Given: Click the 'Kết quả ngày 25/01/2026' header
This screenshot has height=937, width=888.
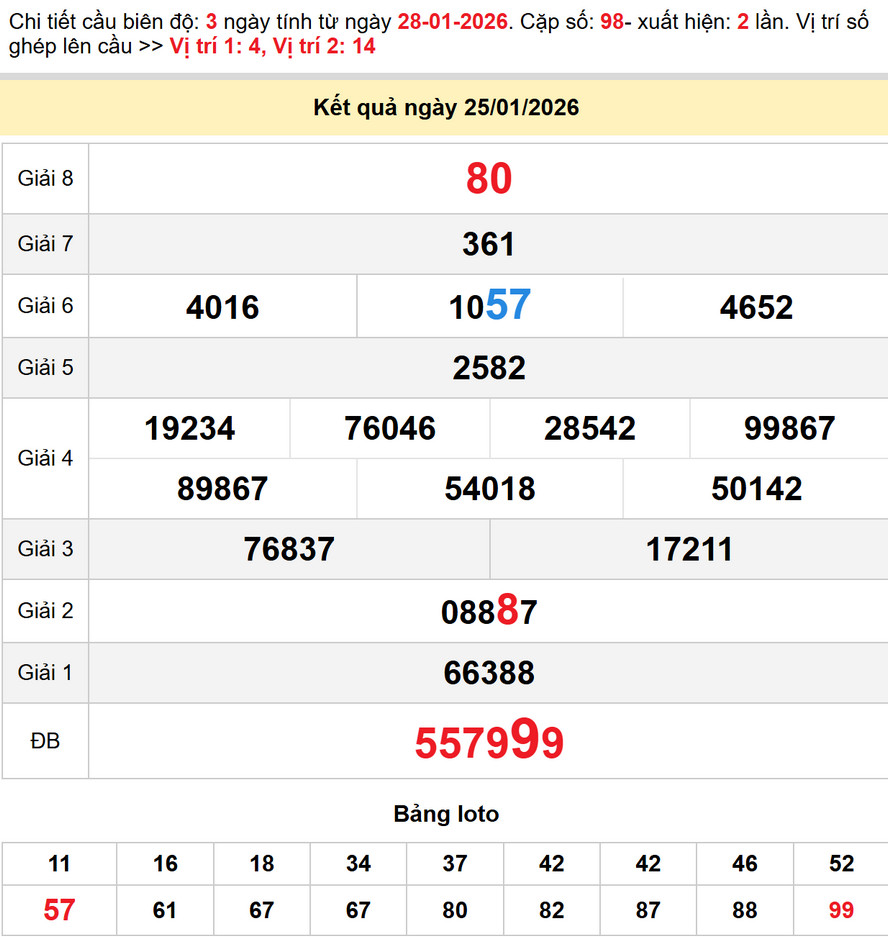Looking at the screenshot, I should (445, 108).
